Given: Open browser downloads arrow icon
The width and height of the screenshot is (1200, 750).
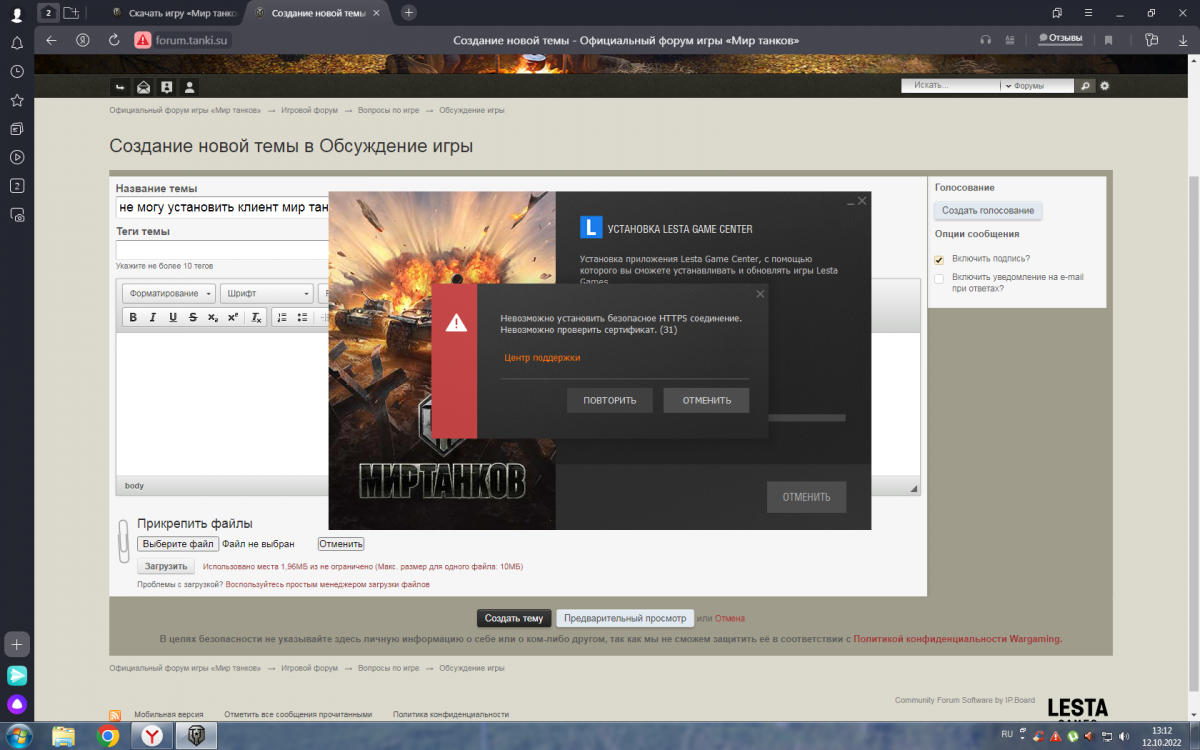Looking at the screenshot, I should point(1181,40).
